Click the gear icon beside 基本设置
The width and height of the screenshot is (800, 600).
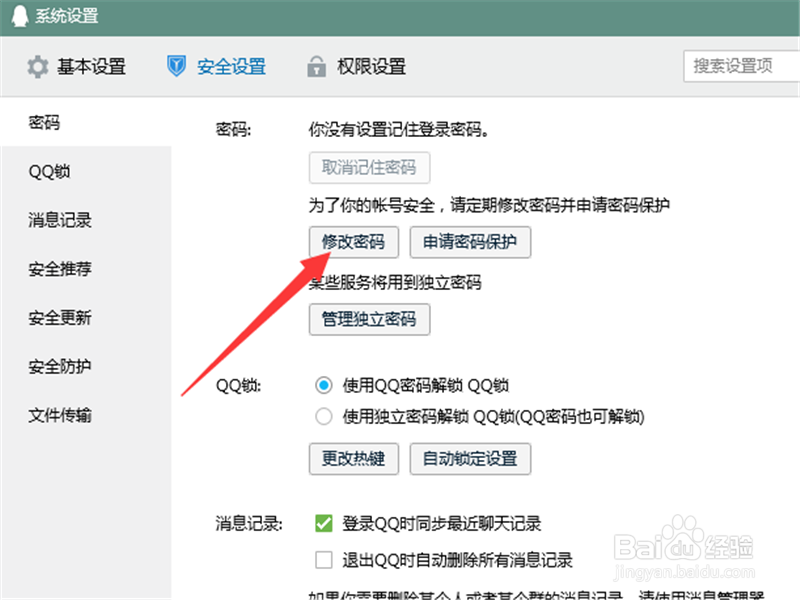click(37, 66)
